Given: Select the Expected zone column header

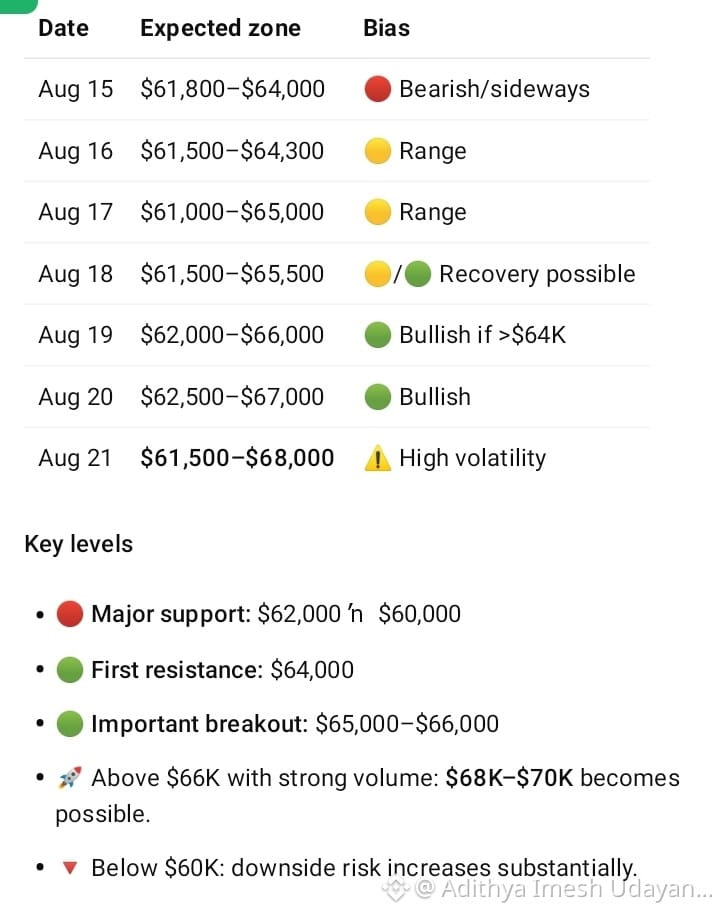Looking at the screenshot, I should [x=221, y=28].
